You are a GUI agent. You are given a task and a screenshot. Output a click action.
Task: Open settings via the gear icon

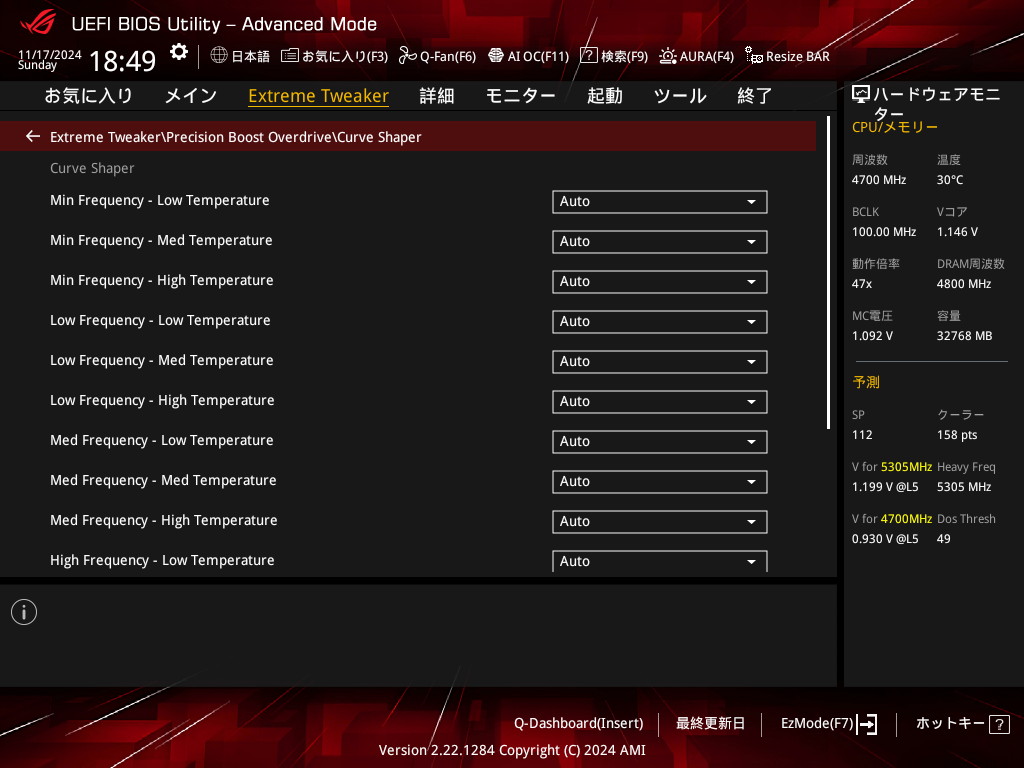(179, 52)
